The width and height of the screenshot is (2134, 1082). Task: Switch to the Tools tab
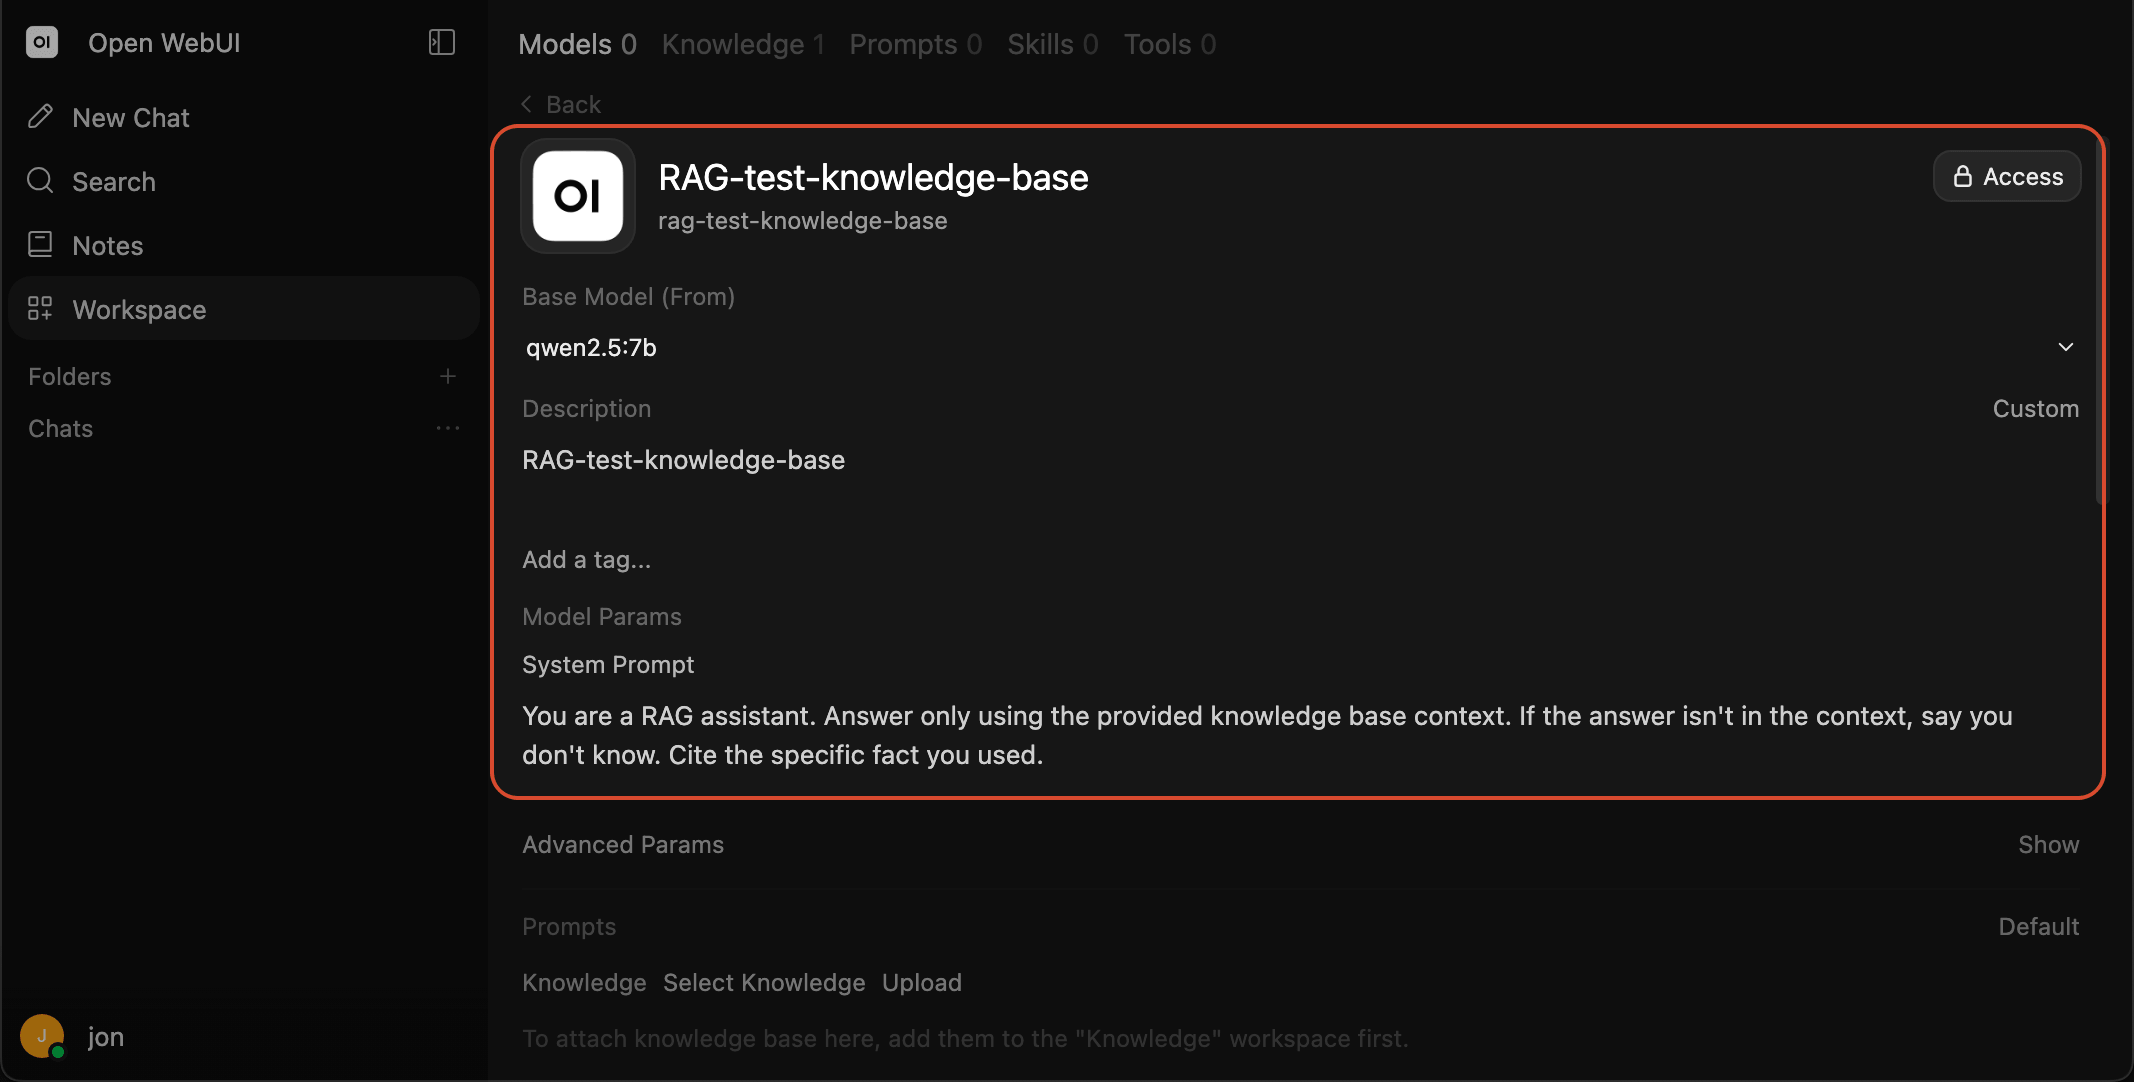pyautogui.click(x=1170, y=44)
